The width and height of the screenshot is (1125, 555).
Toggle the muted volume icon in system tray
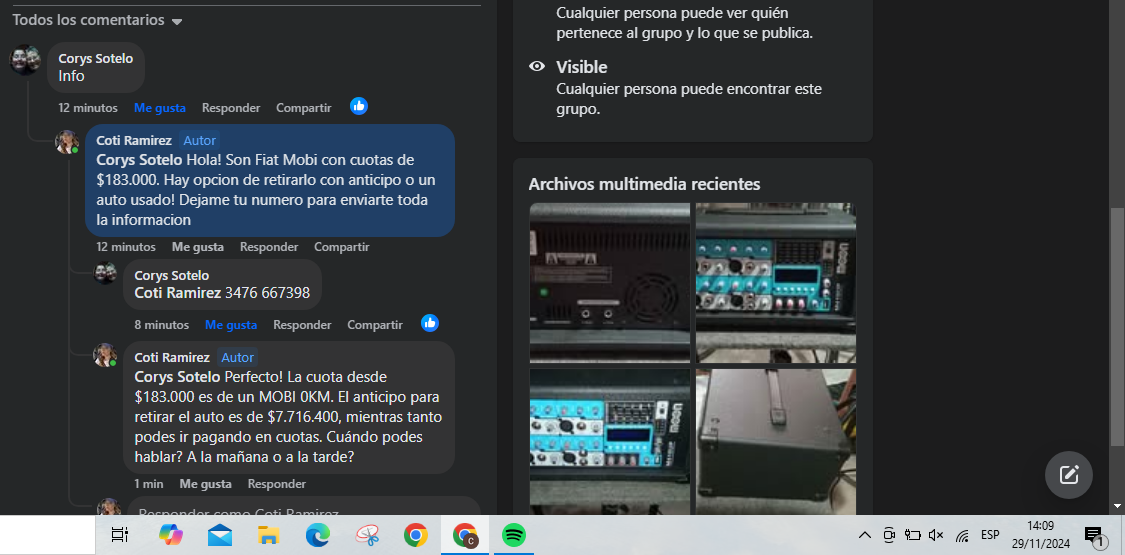point(936,535)
